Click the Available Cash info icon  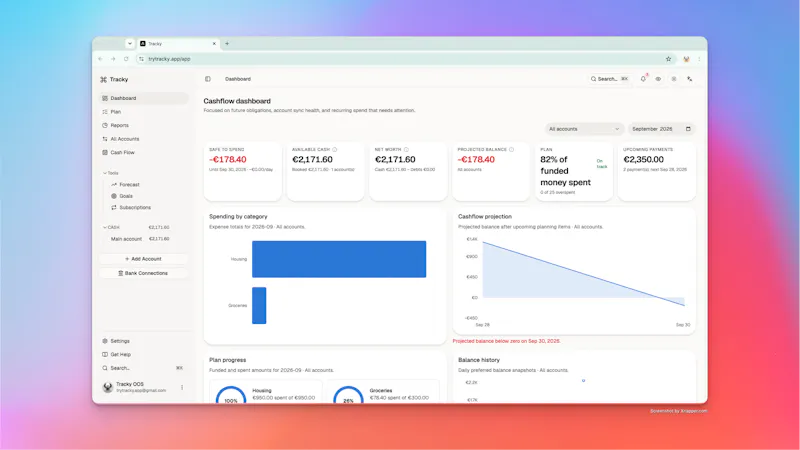point(335,149)
